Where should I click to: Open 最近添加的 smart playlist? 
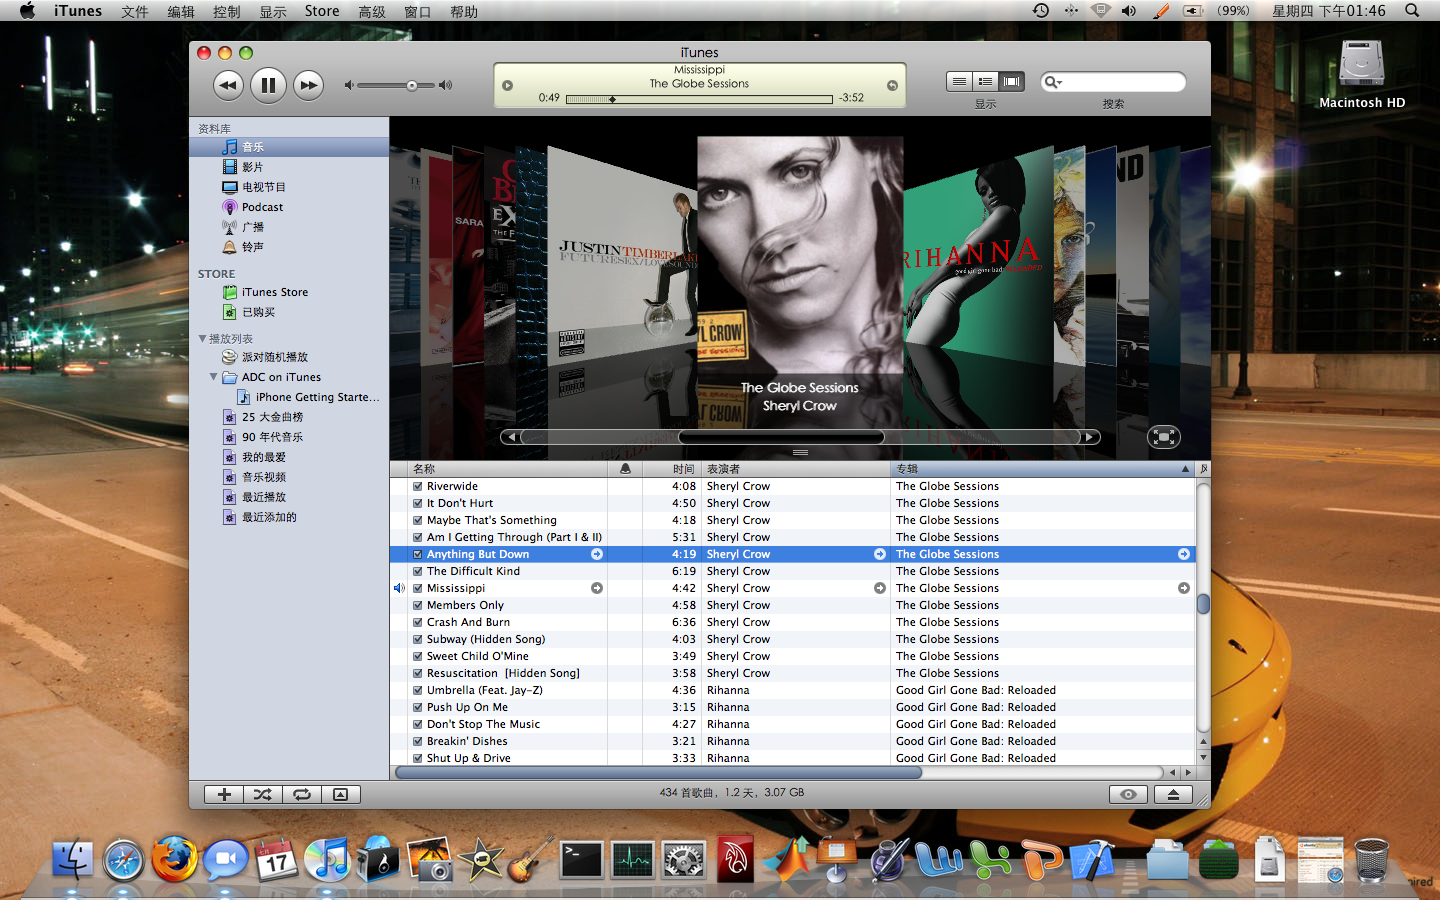pyautogui.click(x=289, y=517)
